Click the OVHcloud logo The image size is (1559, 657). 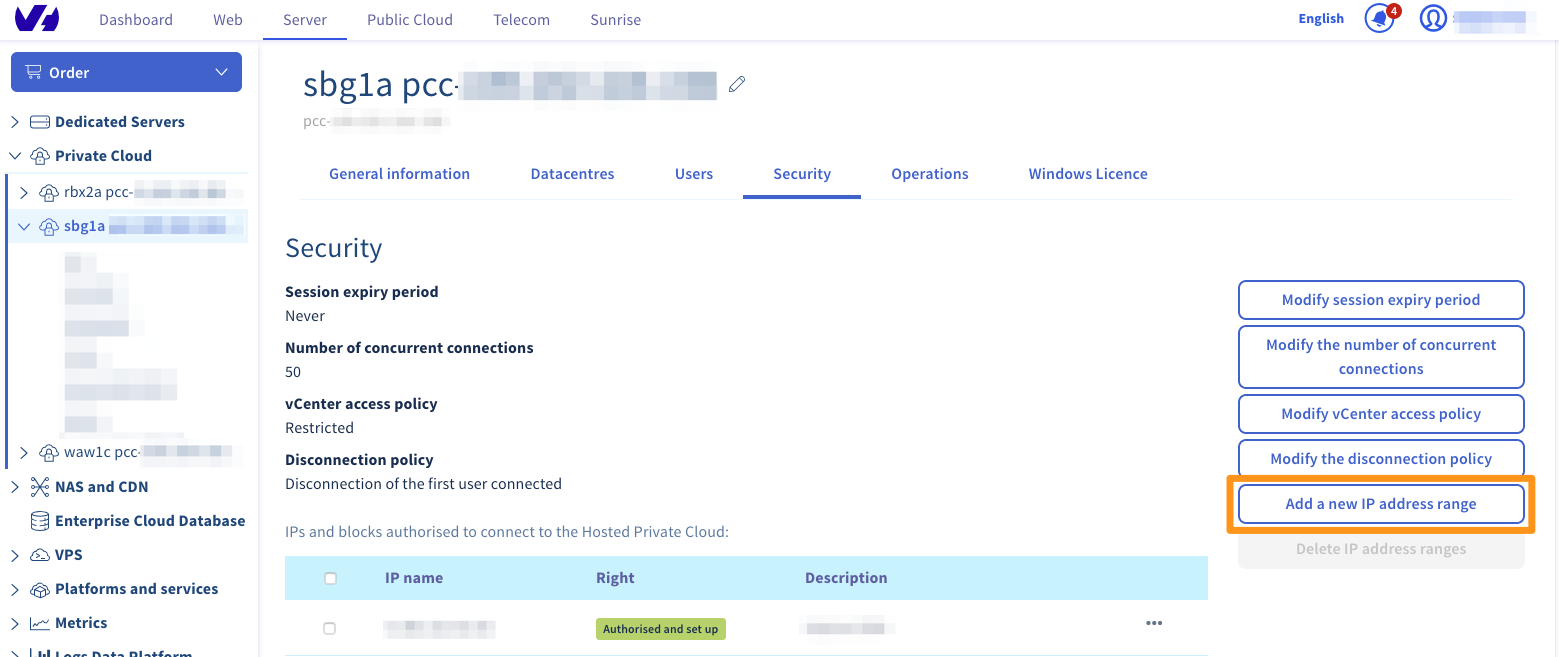37,17
